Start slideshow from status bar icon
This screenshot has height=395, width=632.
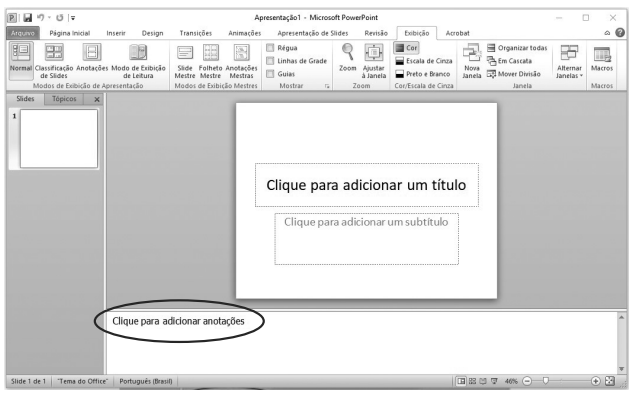494,381
